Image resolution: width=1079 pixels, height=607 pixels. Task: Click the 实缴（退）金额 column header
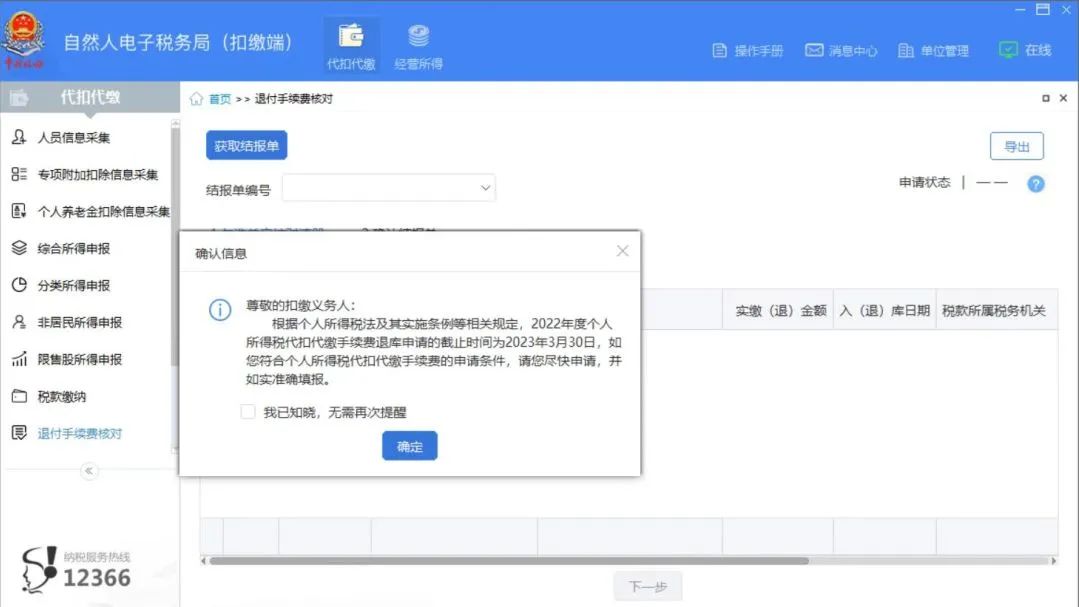coord(780,310)
